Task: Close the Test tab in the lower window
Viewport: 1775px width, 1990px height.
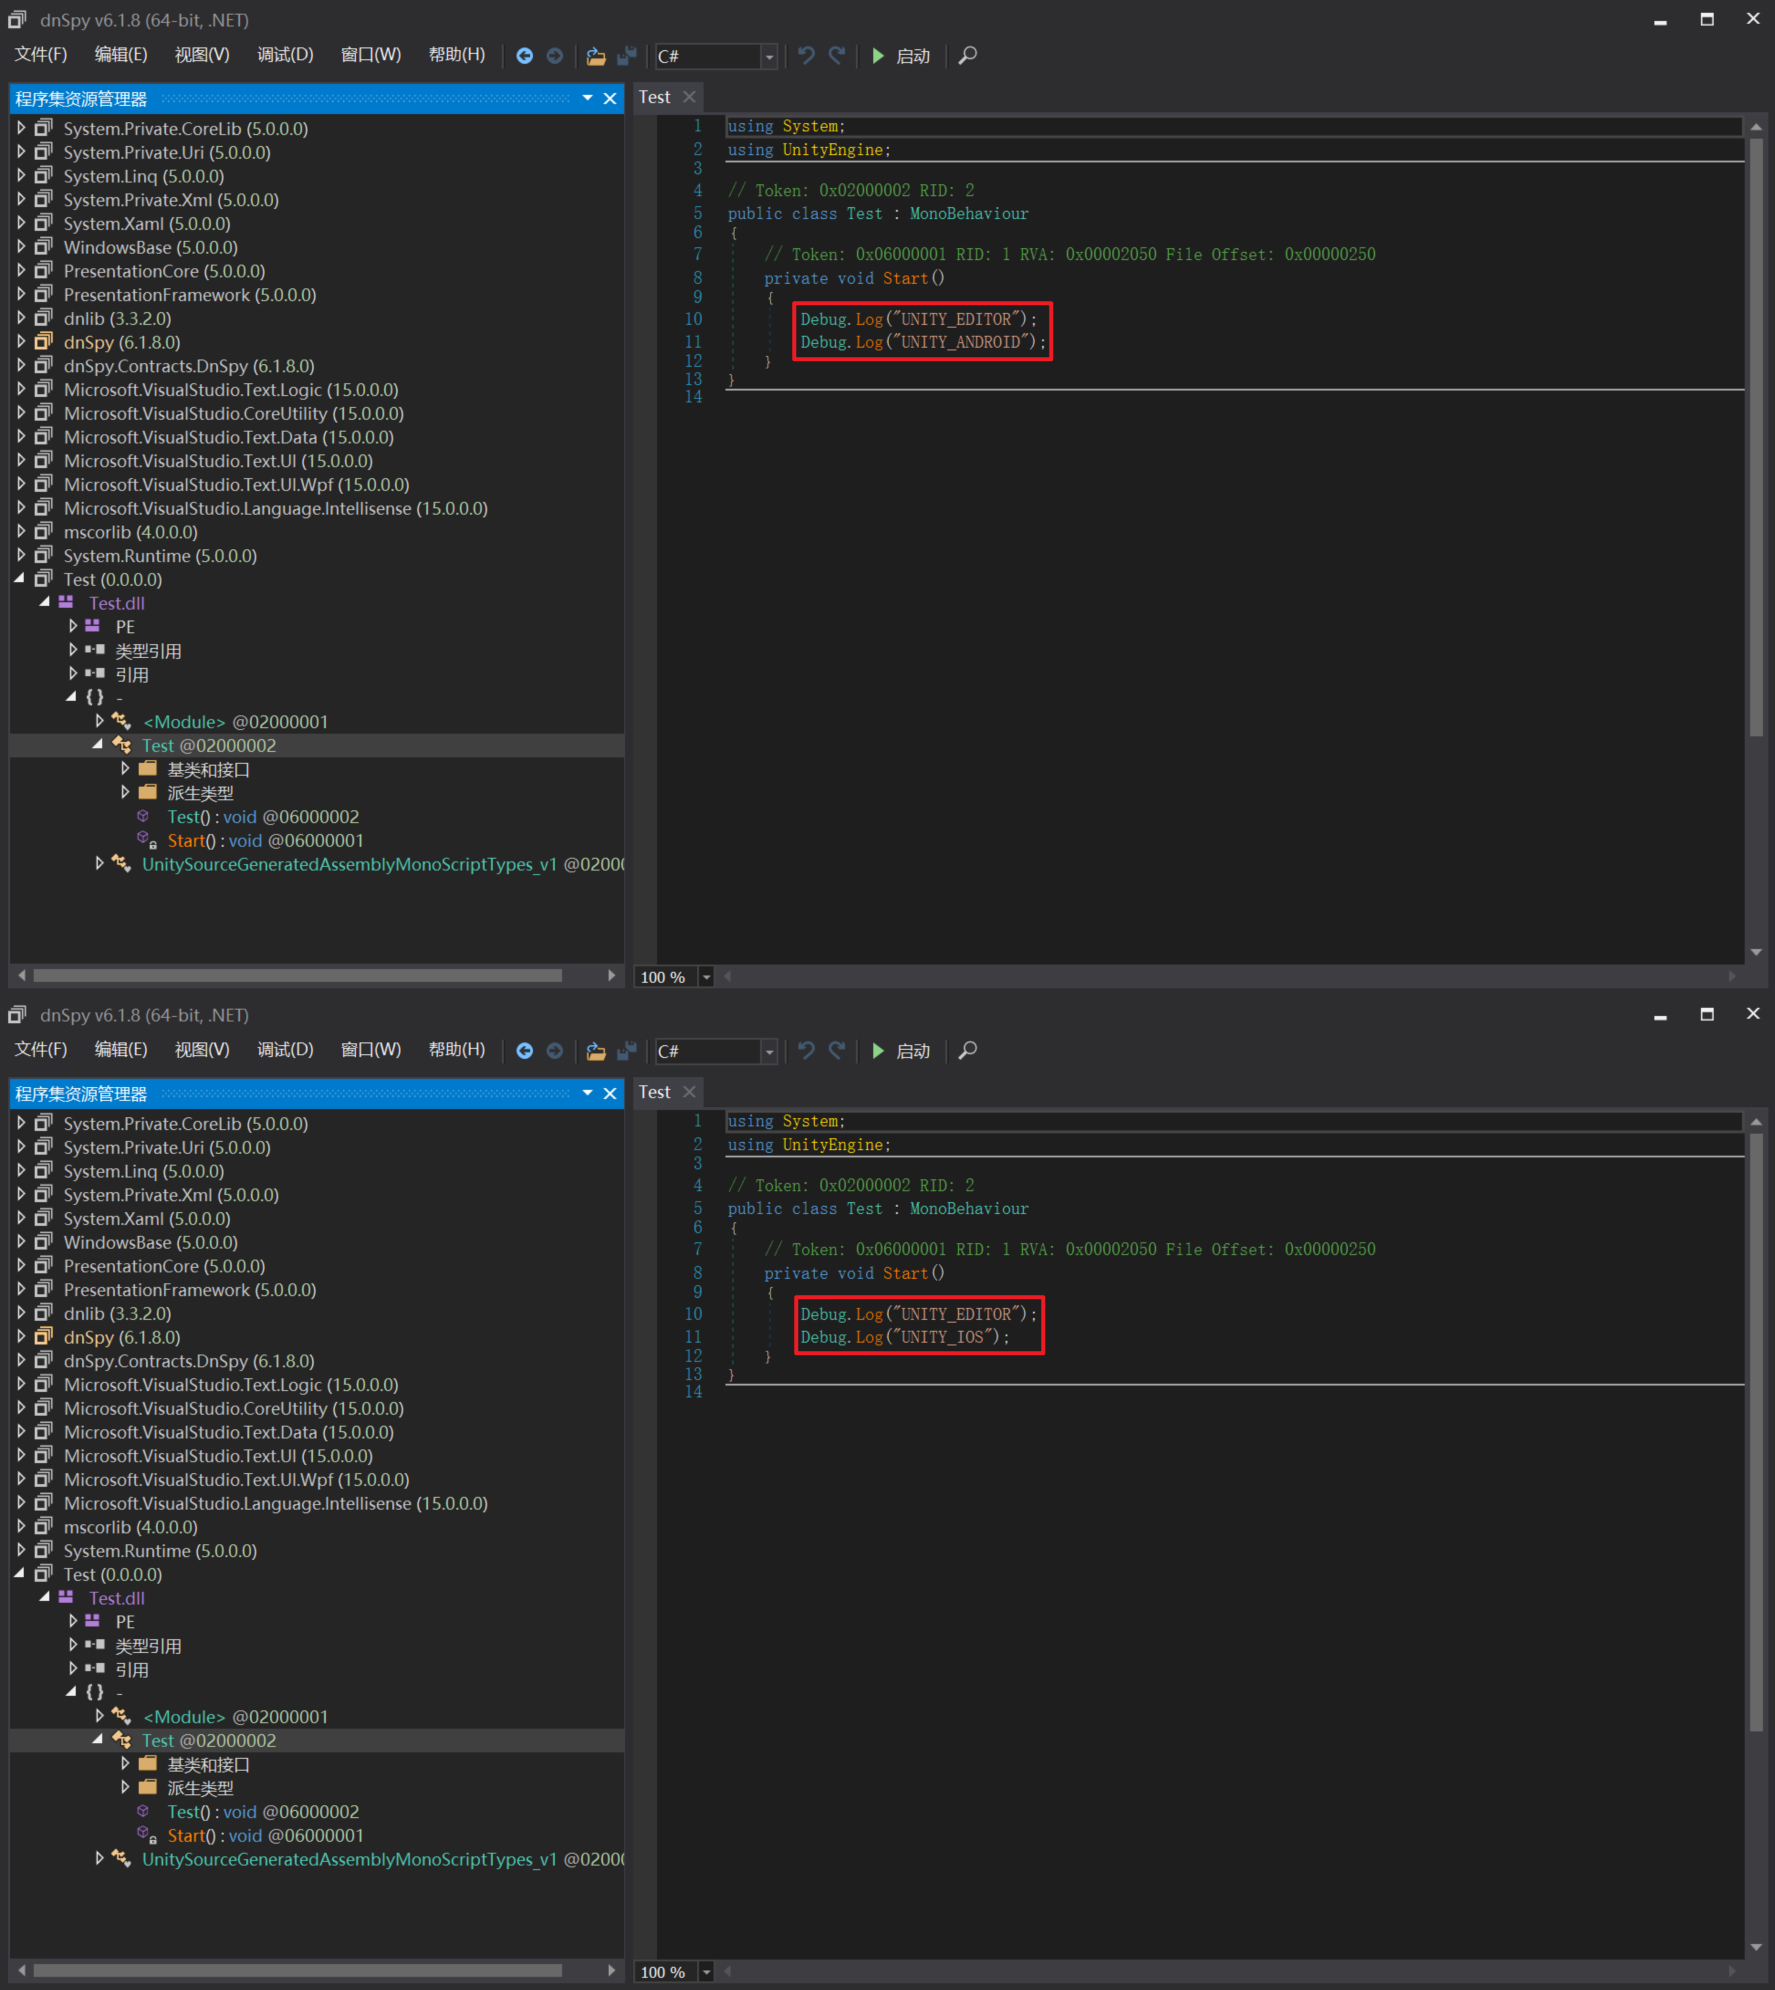Action: click(689, 1092)
